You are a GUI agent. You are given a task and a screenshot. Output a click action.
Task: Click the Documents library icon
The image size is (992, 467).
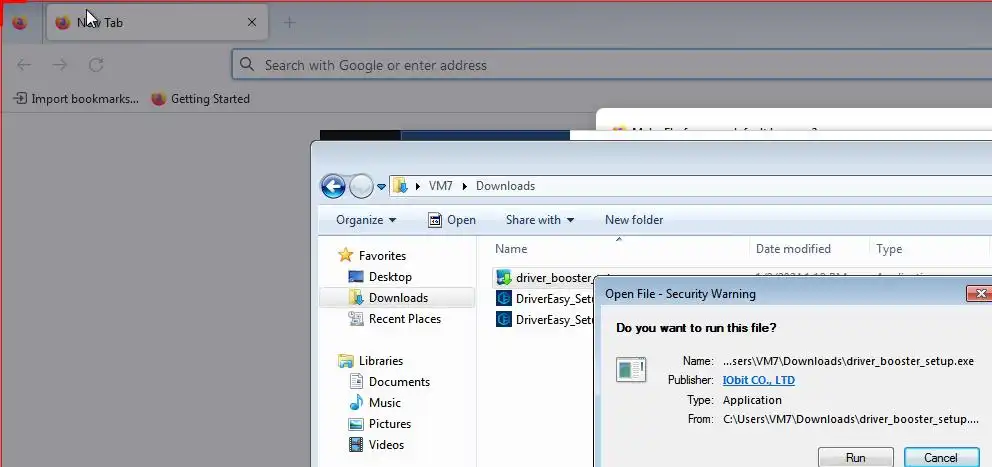(356, 382)
